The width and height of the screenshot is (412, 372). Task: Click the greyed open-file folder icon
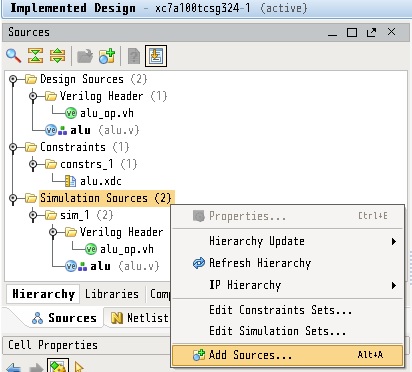(x=85, y=56)
